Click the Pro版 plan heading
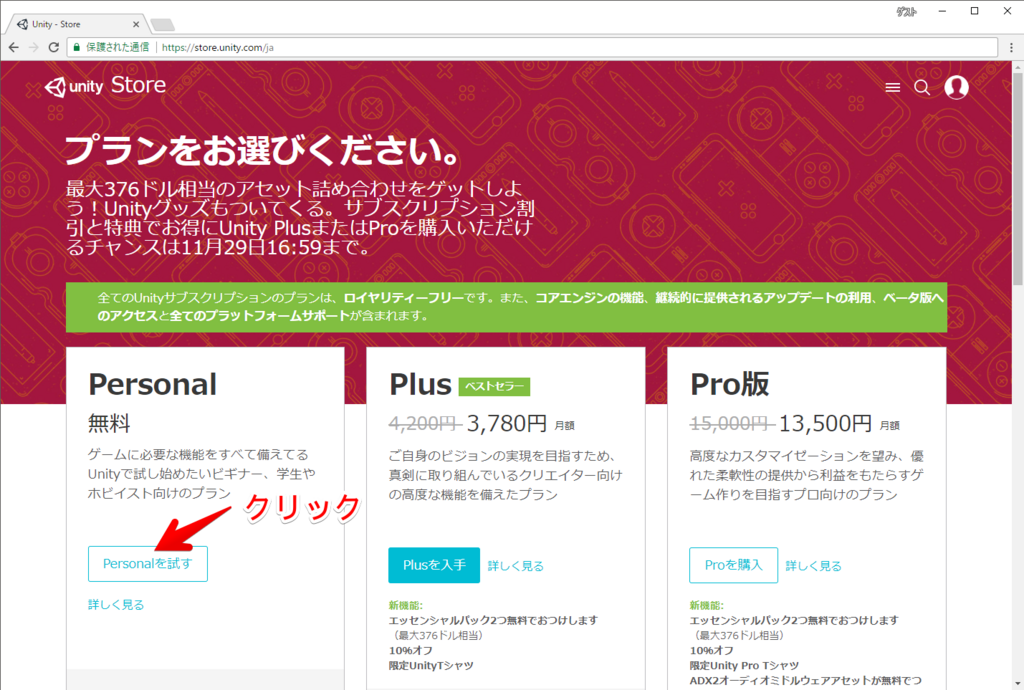 click(x=730, y=384)
